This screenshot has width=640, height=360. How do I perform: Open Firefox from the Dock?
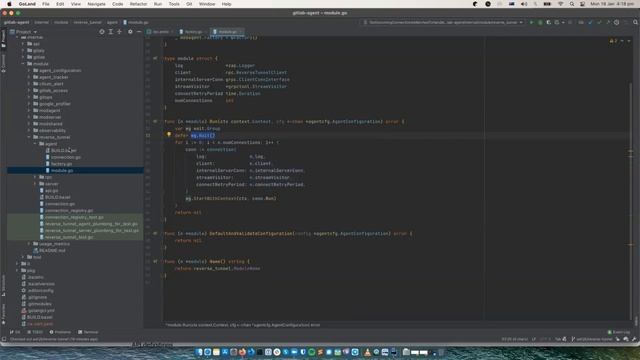[x=242, y=352]
